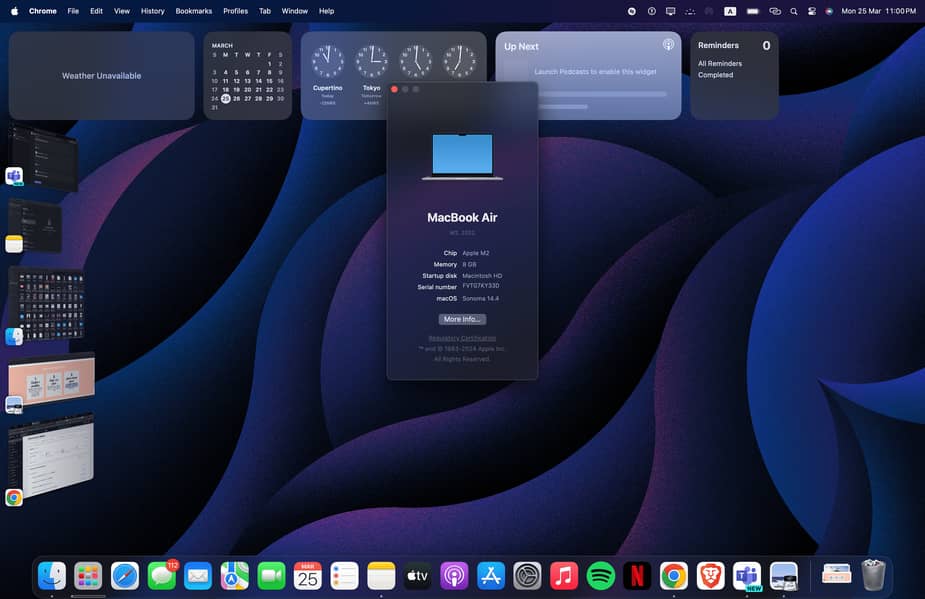The width and height of the screenshot is (925, 599).
Task: Open the Apple menu
Action: [x=14, y=11]
